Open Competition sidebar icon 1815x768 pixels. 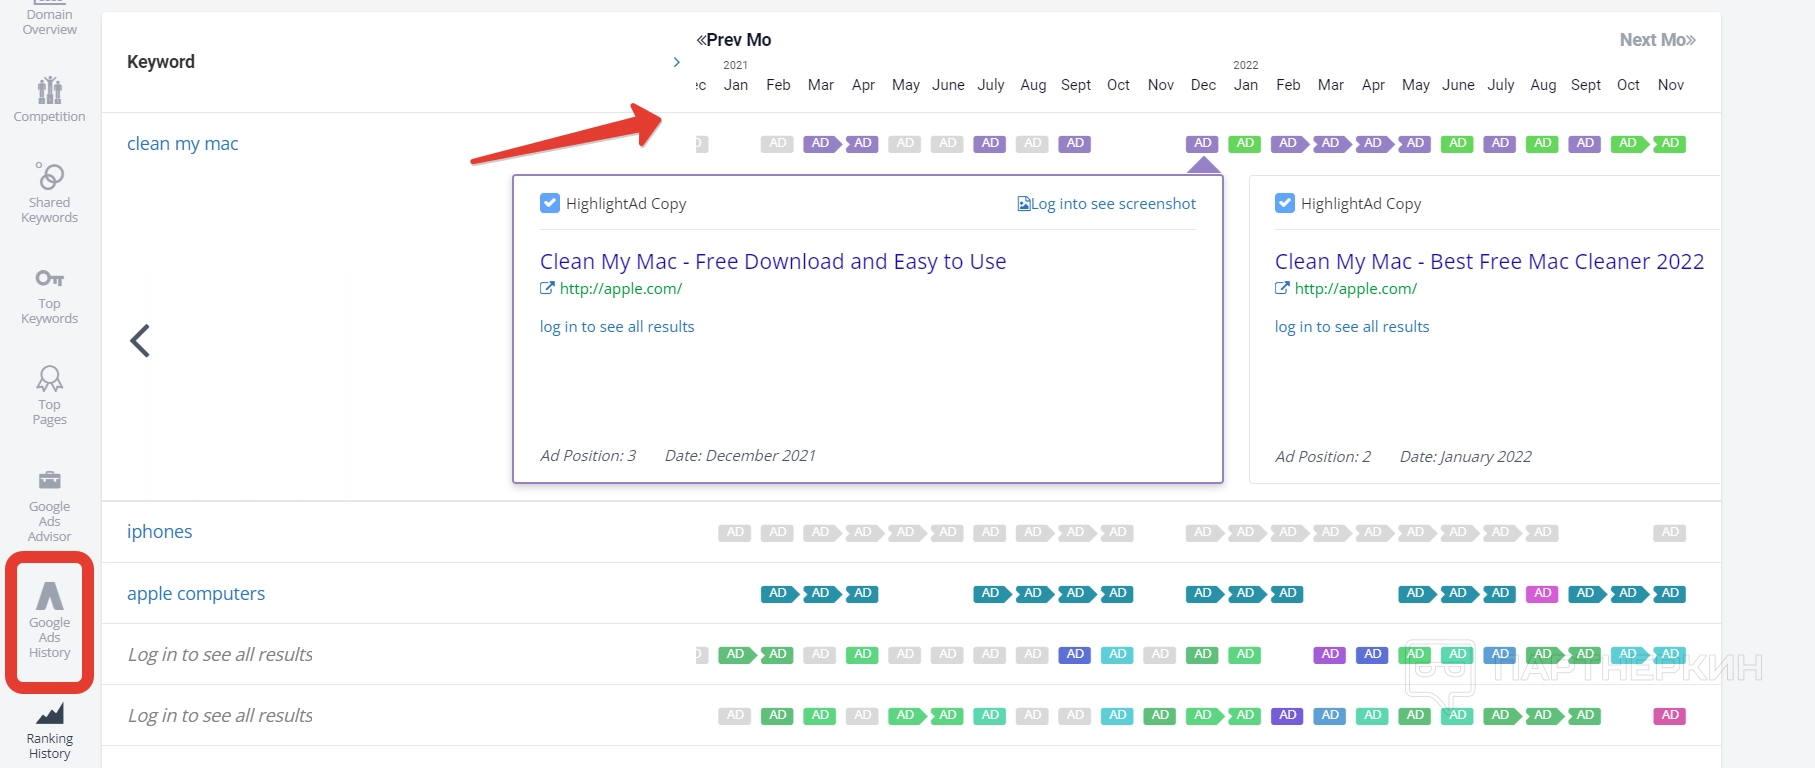(x=49, y=91)
